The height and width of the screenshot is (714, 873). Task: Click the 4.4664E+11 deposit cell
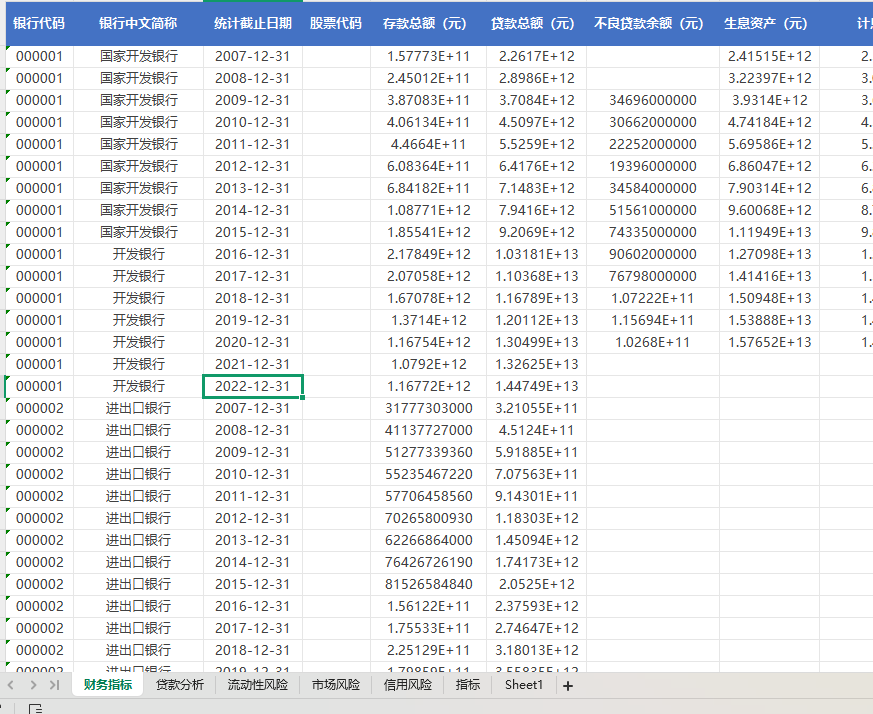pos(428,144)
